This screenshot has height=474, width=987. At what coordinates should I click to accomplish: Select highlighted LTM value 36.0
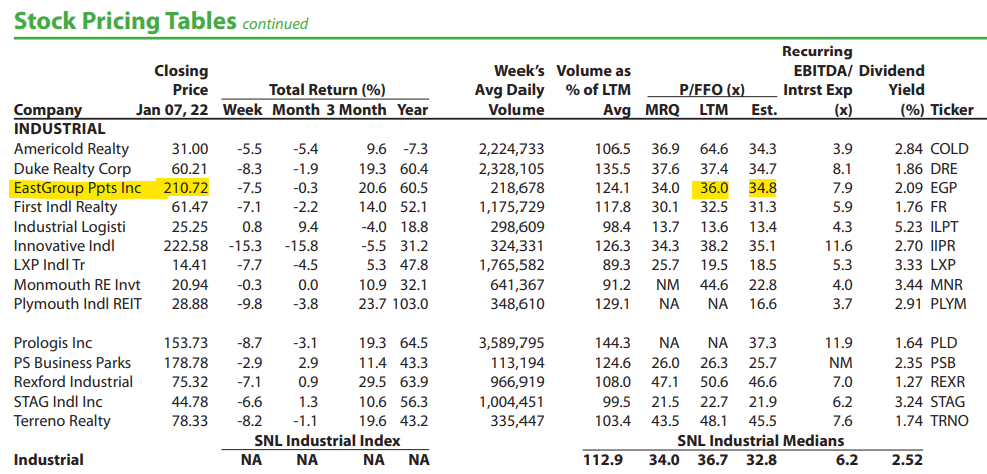(714, 188)
